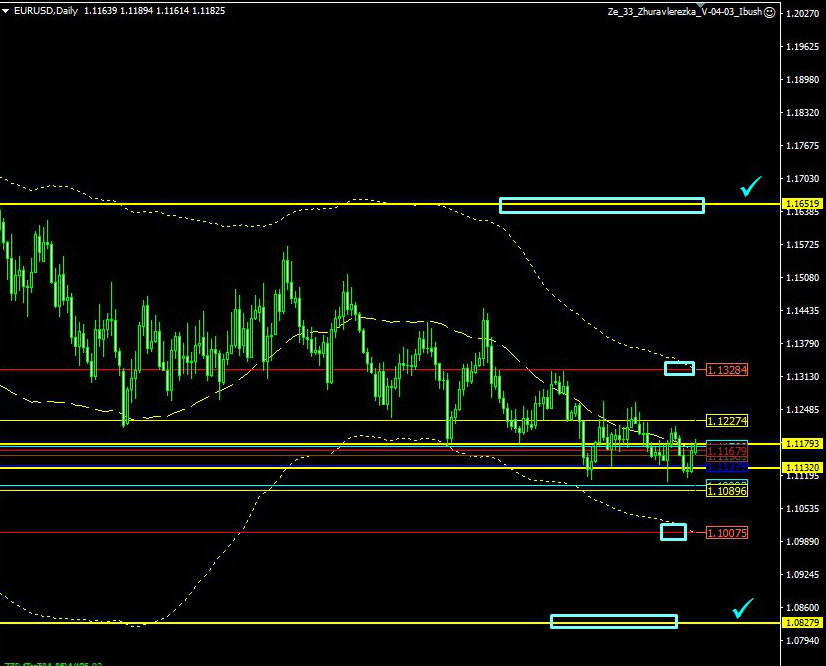Select the small cyan box beside 1.10075

pos(674,532)
